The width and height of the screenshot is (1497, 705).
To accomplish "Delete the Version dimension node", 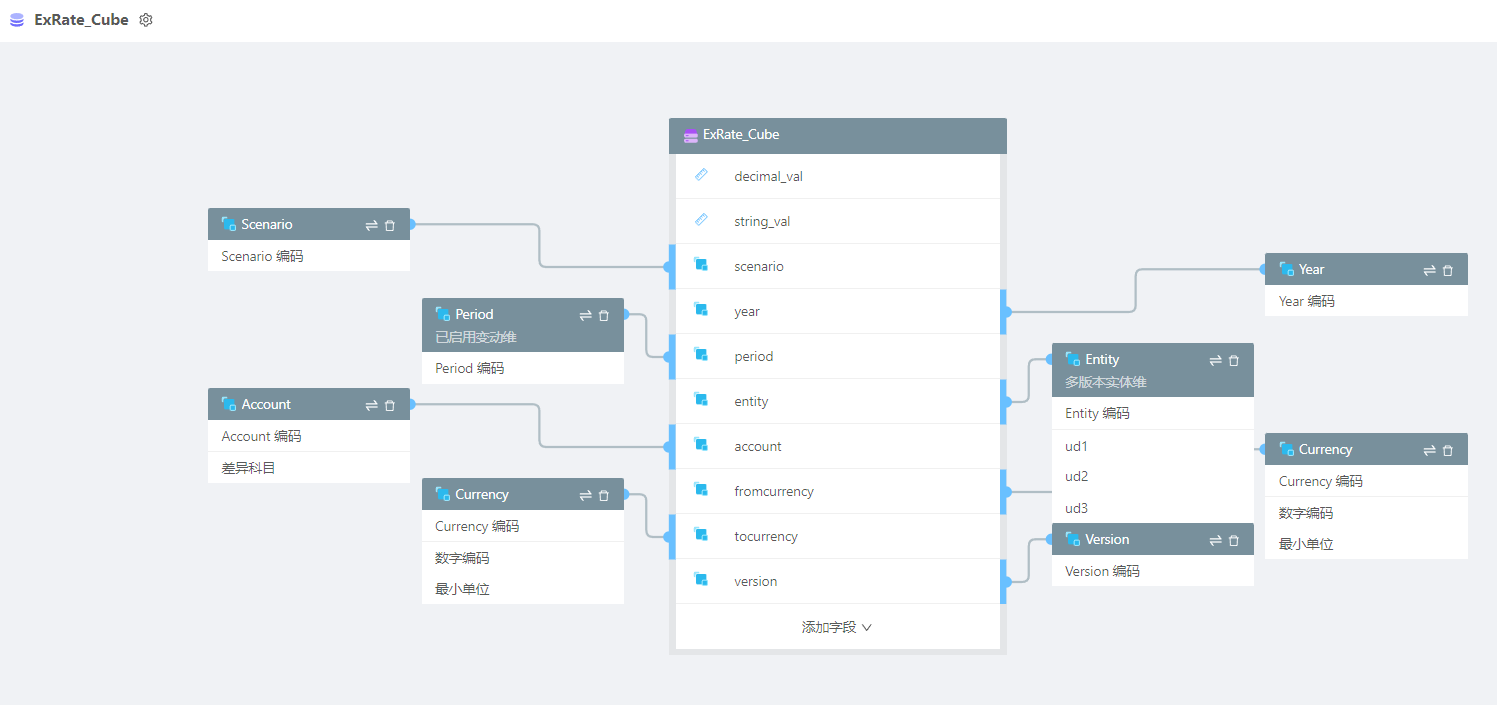I will click(x=1233, y=540).
